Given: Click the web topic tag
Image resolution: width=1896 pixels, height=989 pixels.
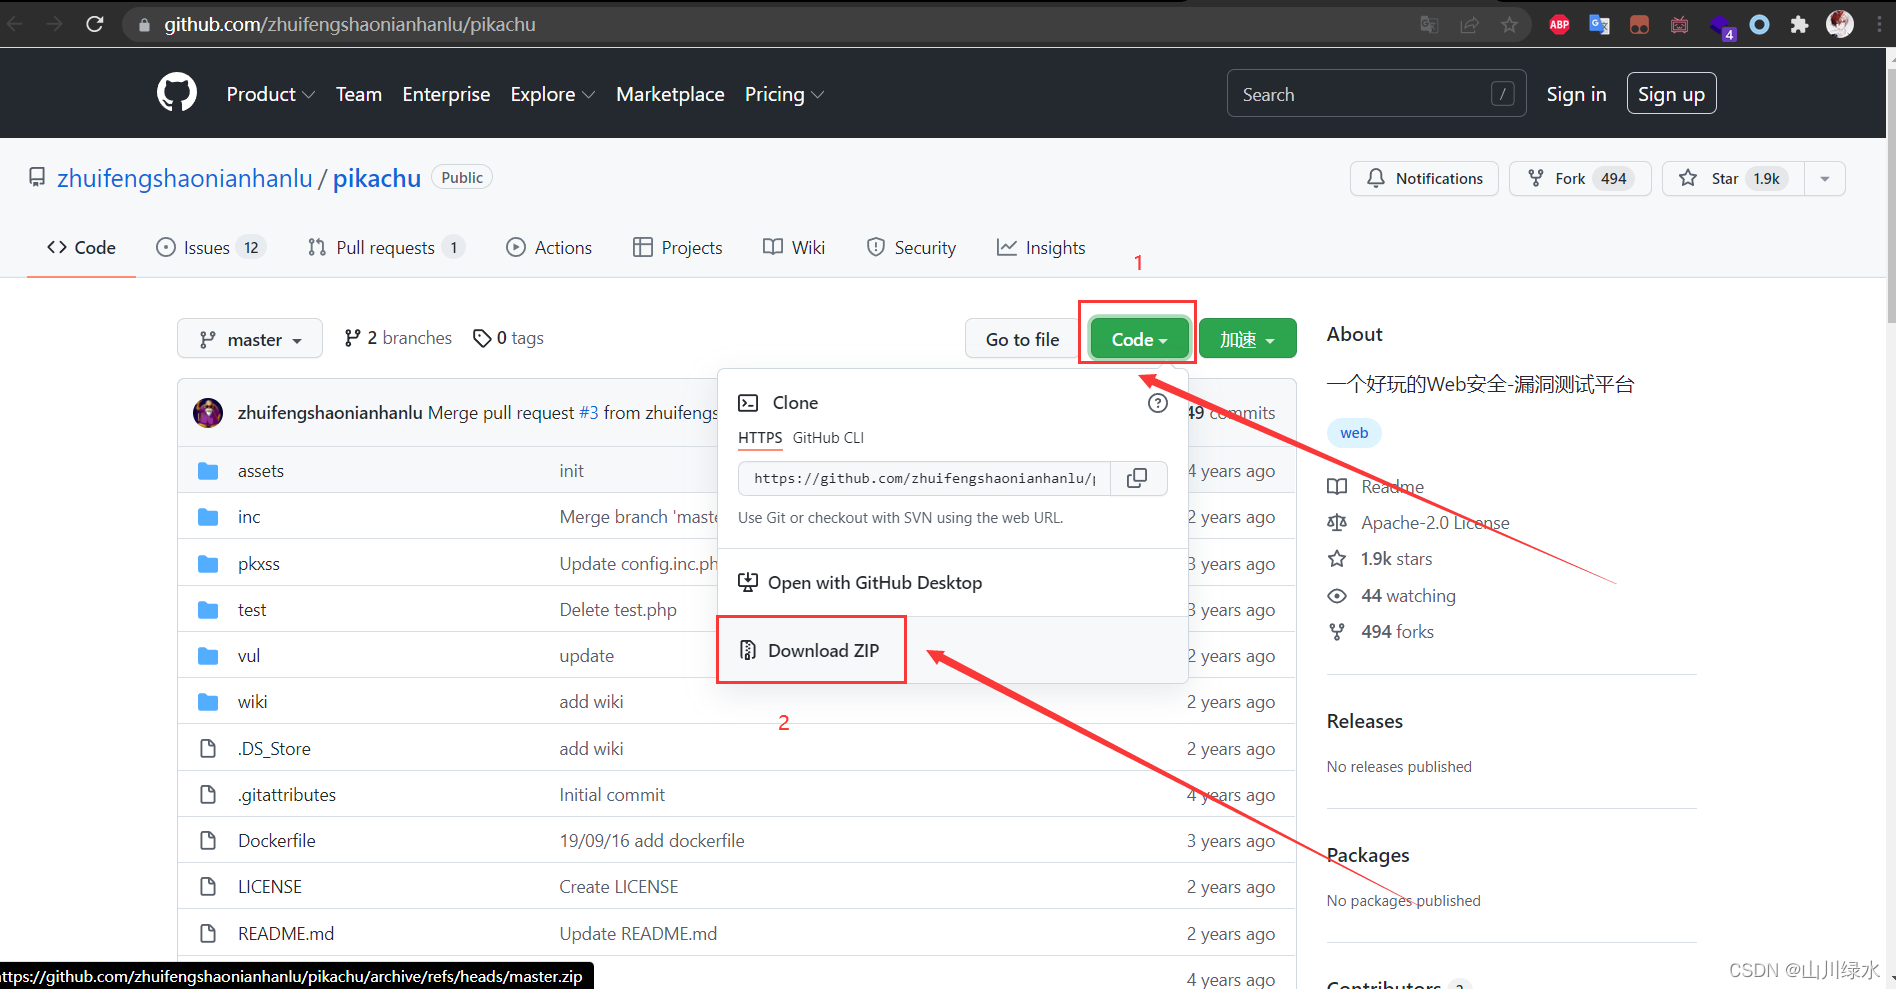Looking at the screenshot, I should click(1354, 433).
